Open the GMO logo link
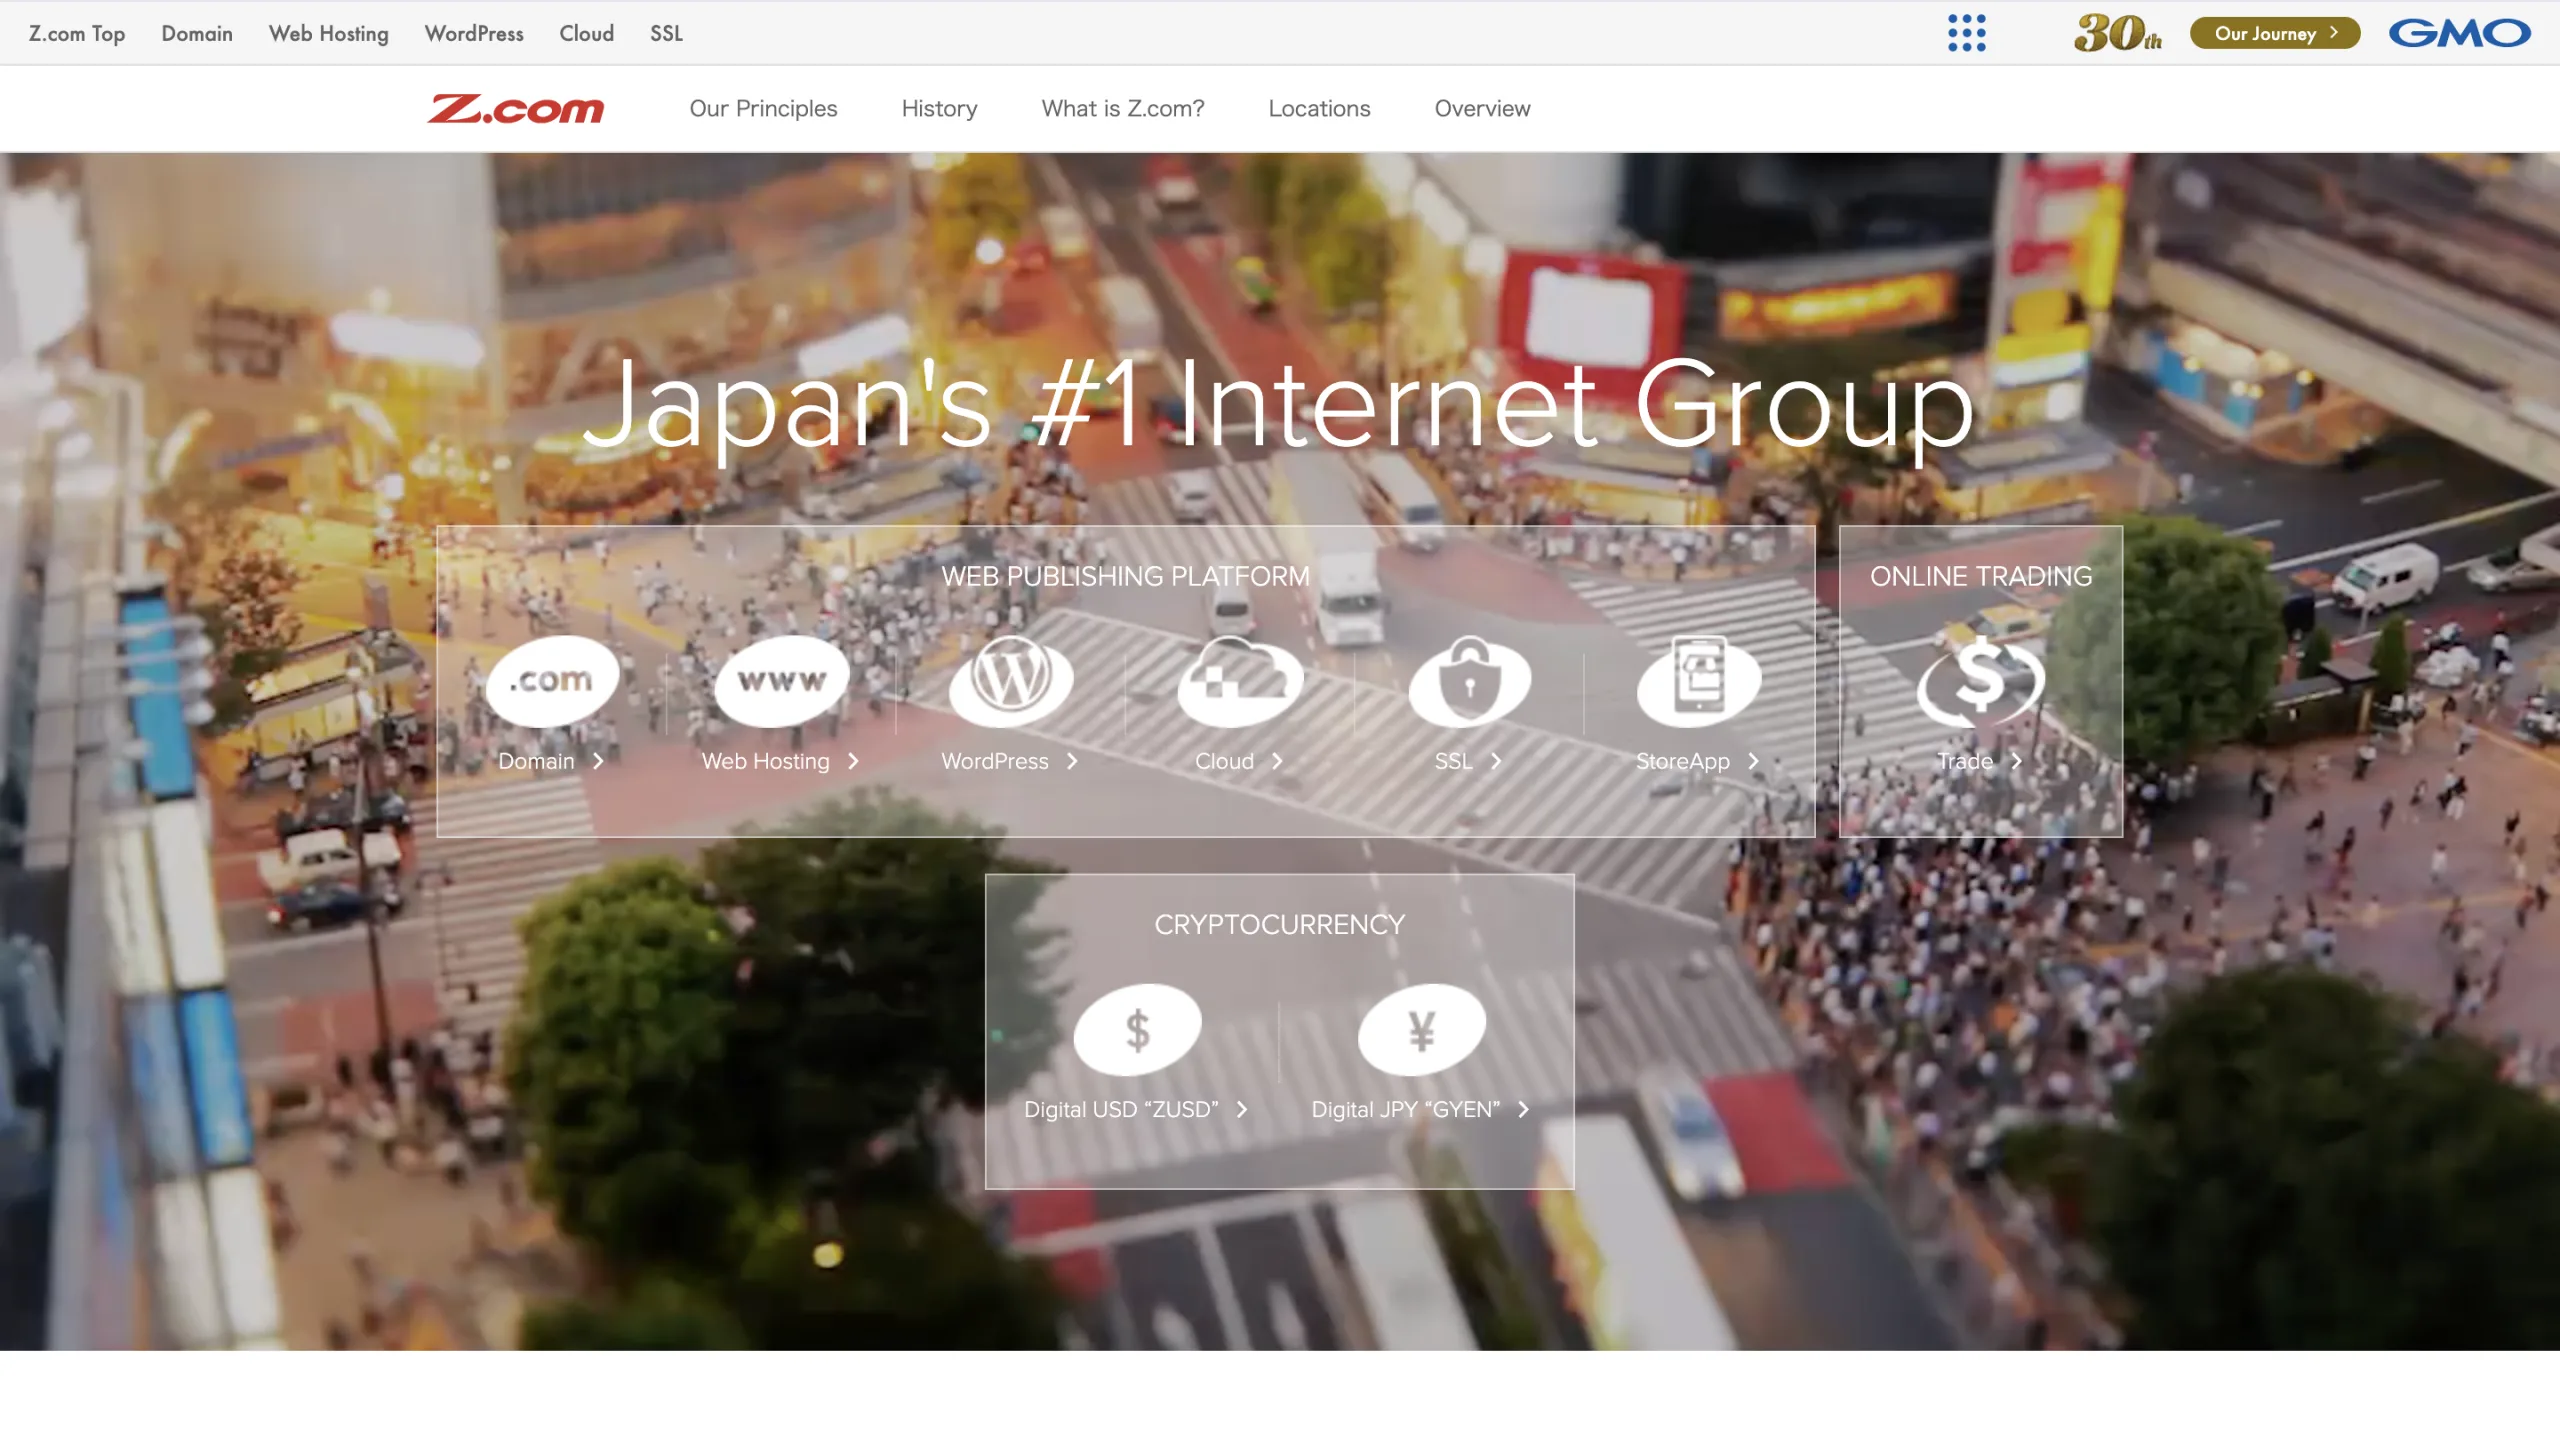The height and width of the screenshot is (1445, 2560). point(2459,33)
